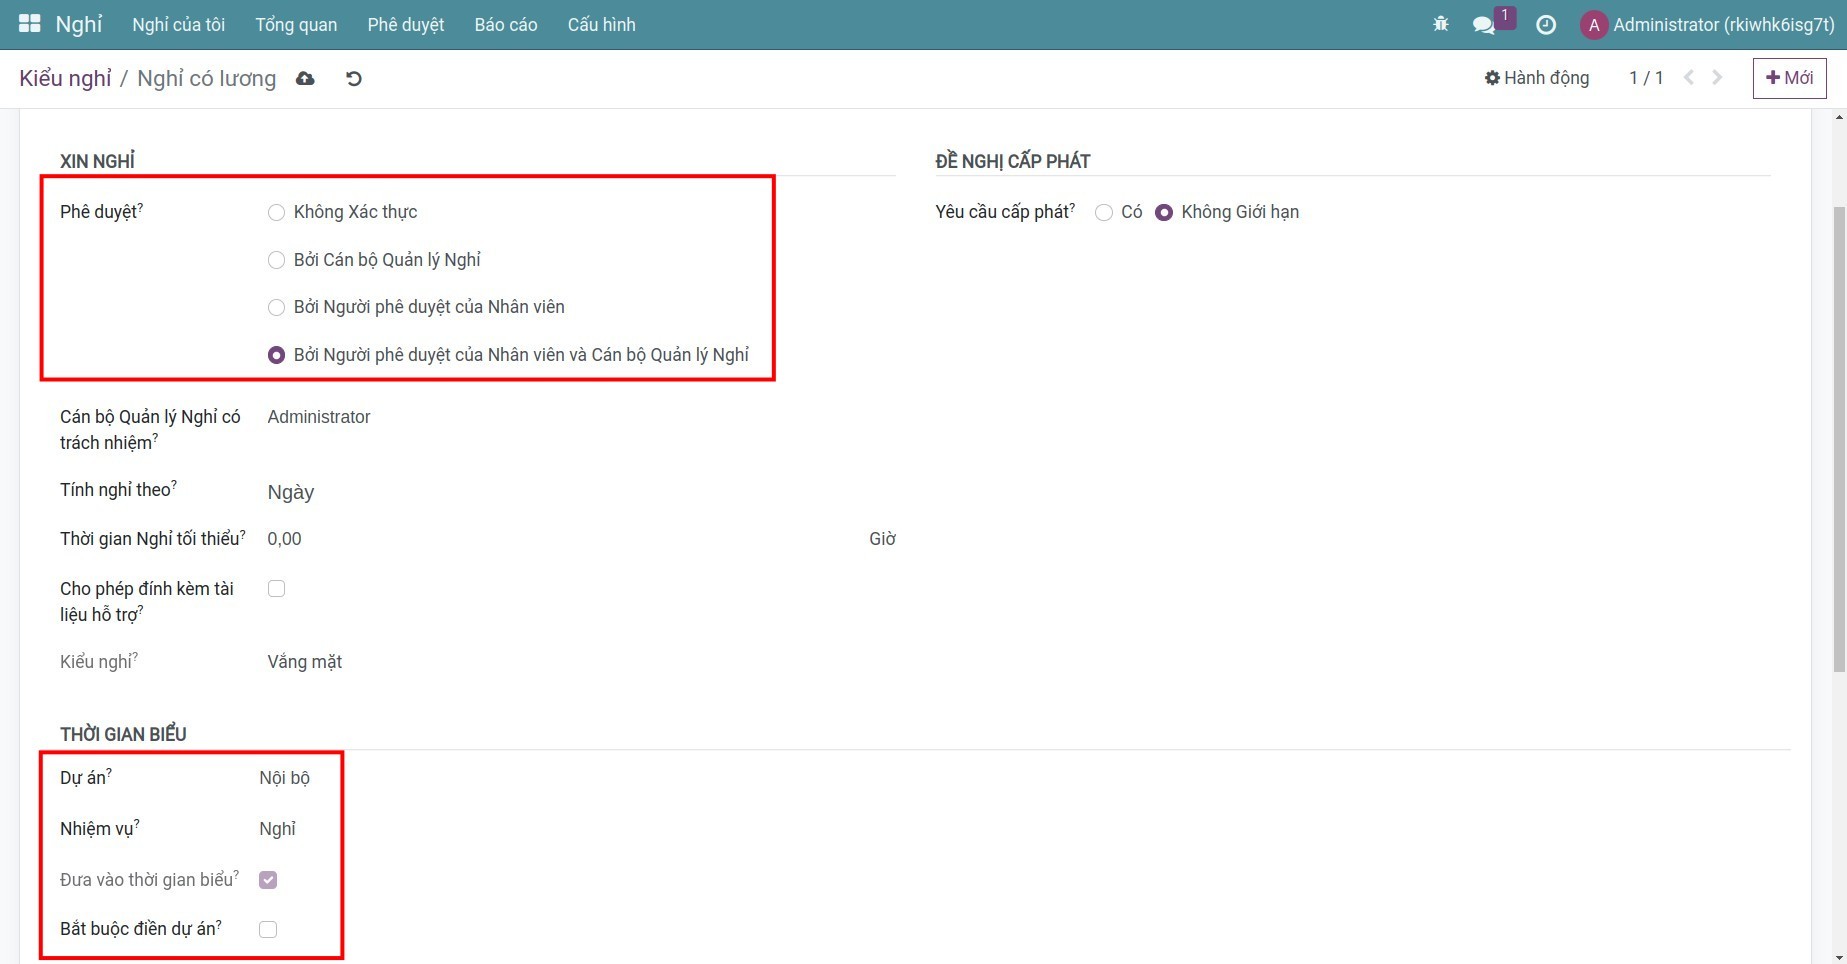Viewport: 1847px width, 964px height.
Task: Go to the previous record arrow
Action: tap(1689, 77)
